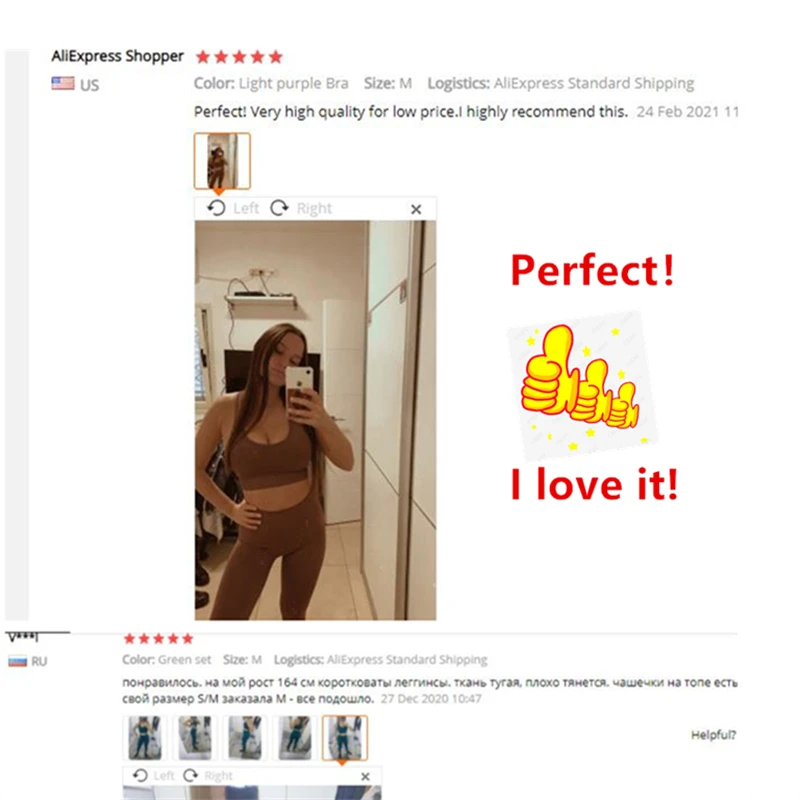The width and height of the screenshot is (800, 800).
Task: Select the highlighted fifth RU review thumbnail
Action: pyautogui.click(x=345, y=738)
